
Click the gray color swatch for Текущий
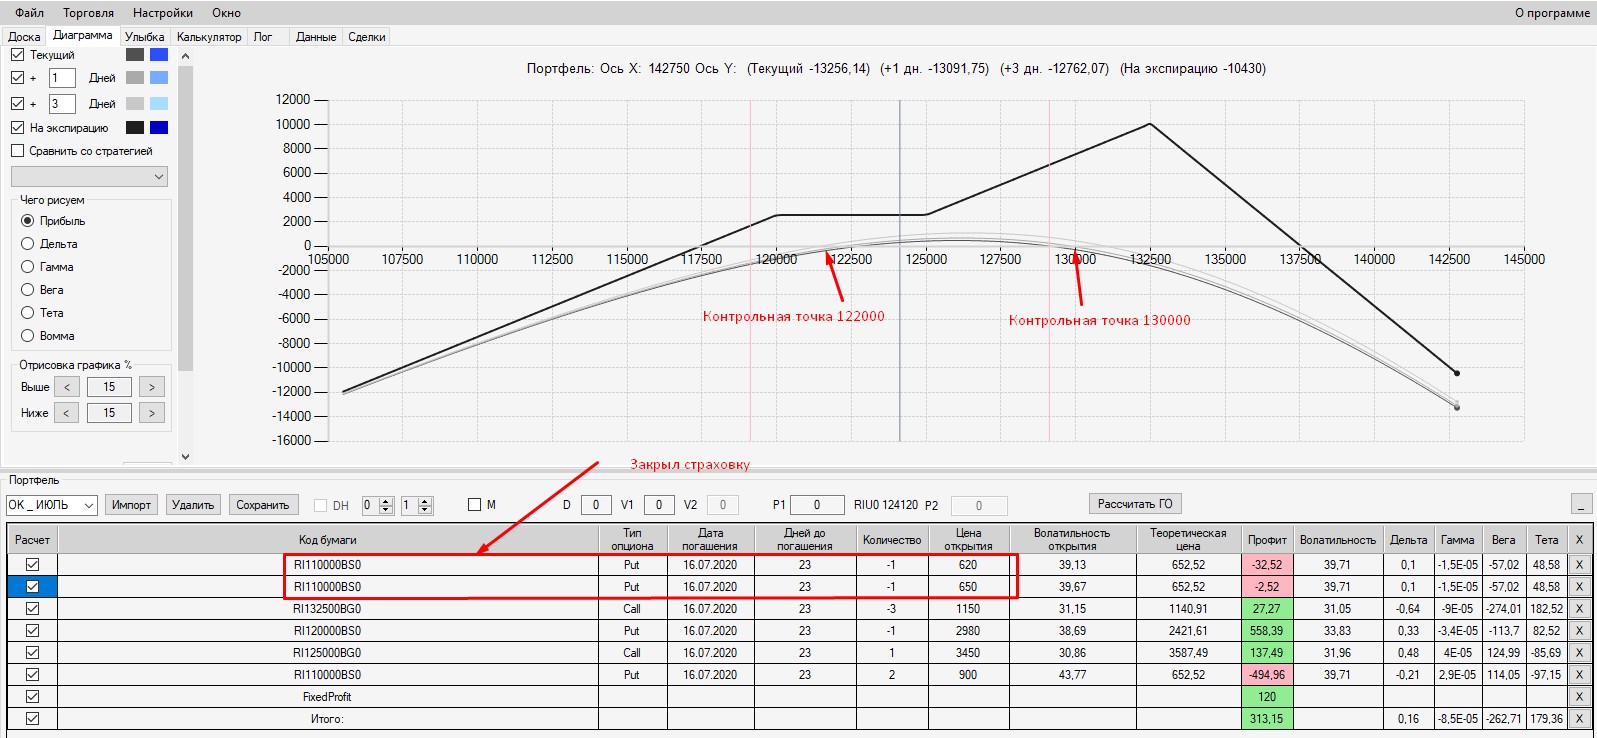click(135, 55)
